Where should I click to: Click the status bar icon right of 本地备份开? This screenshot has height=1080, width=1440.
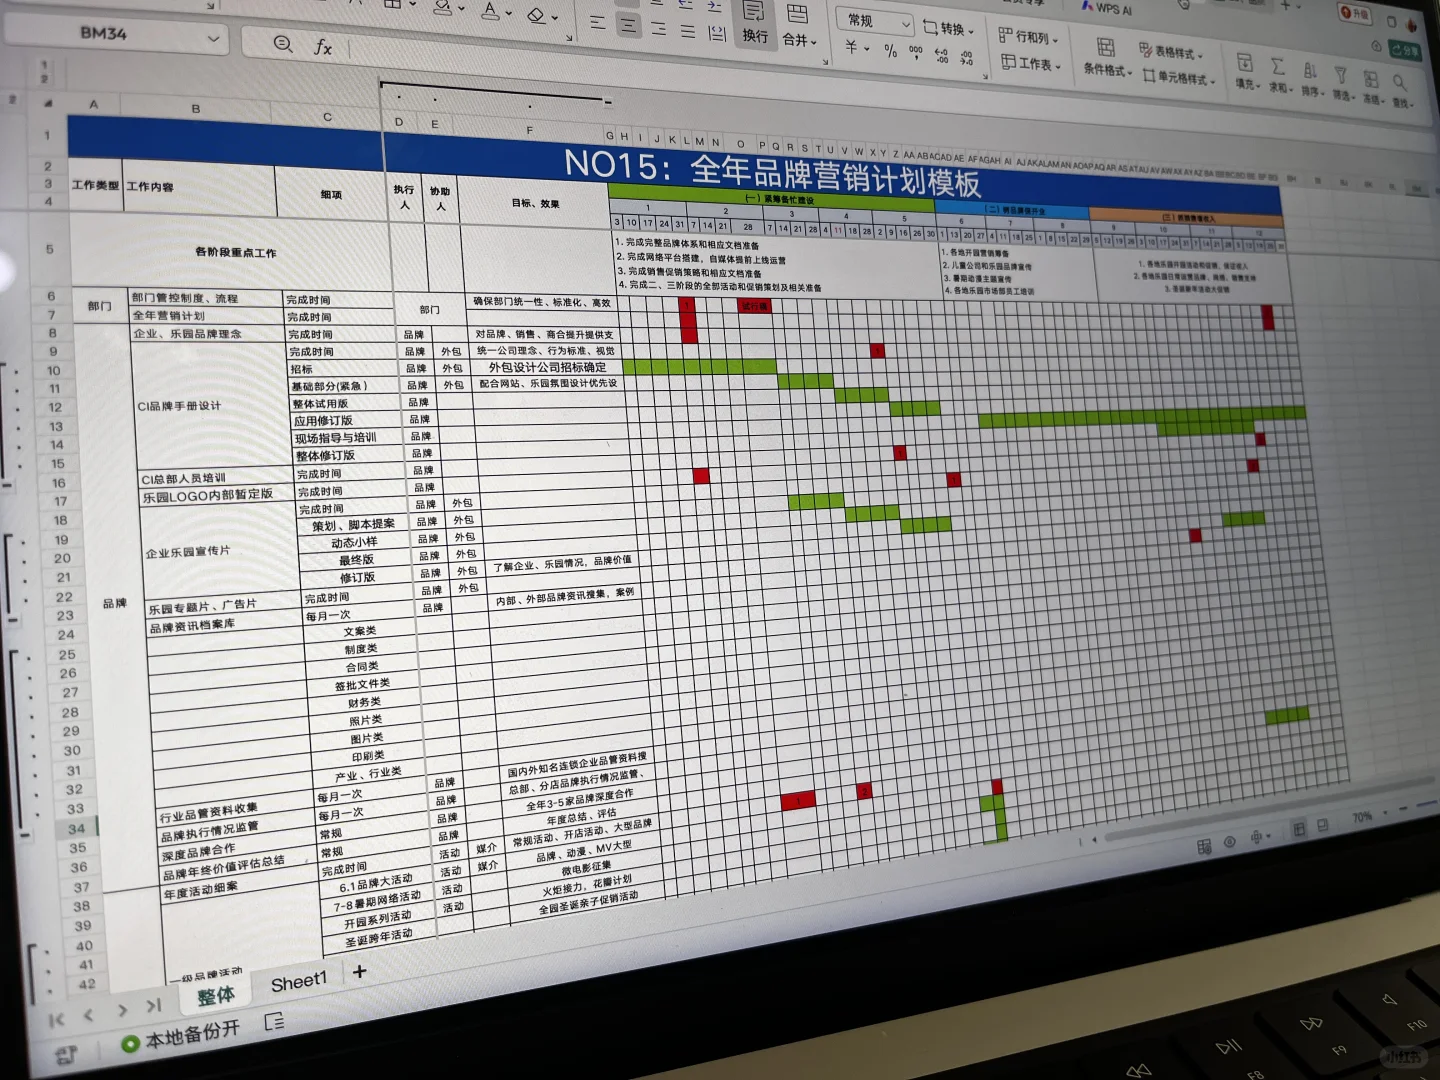click(x=274, y=1022)
